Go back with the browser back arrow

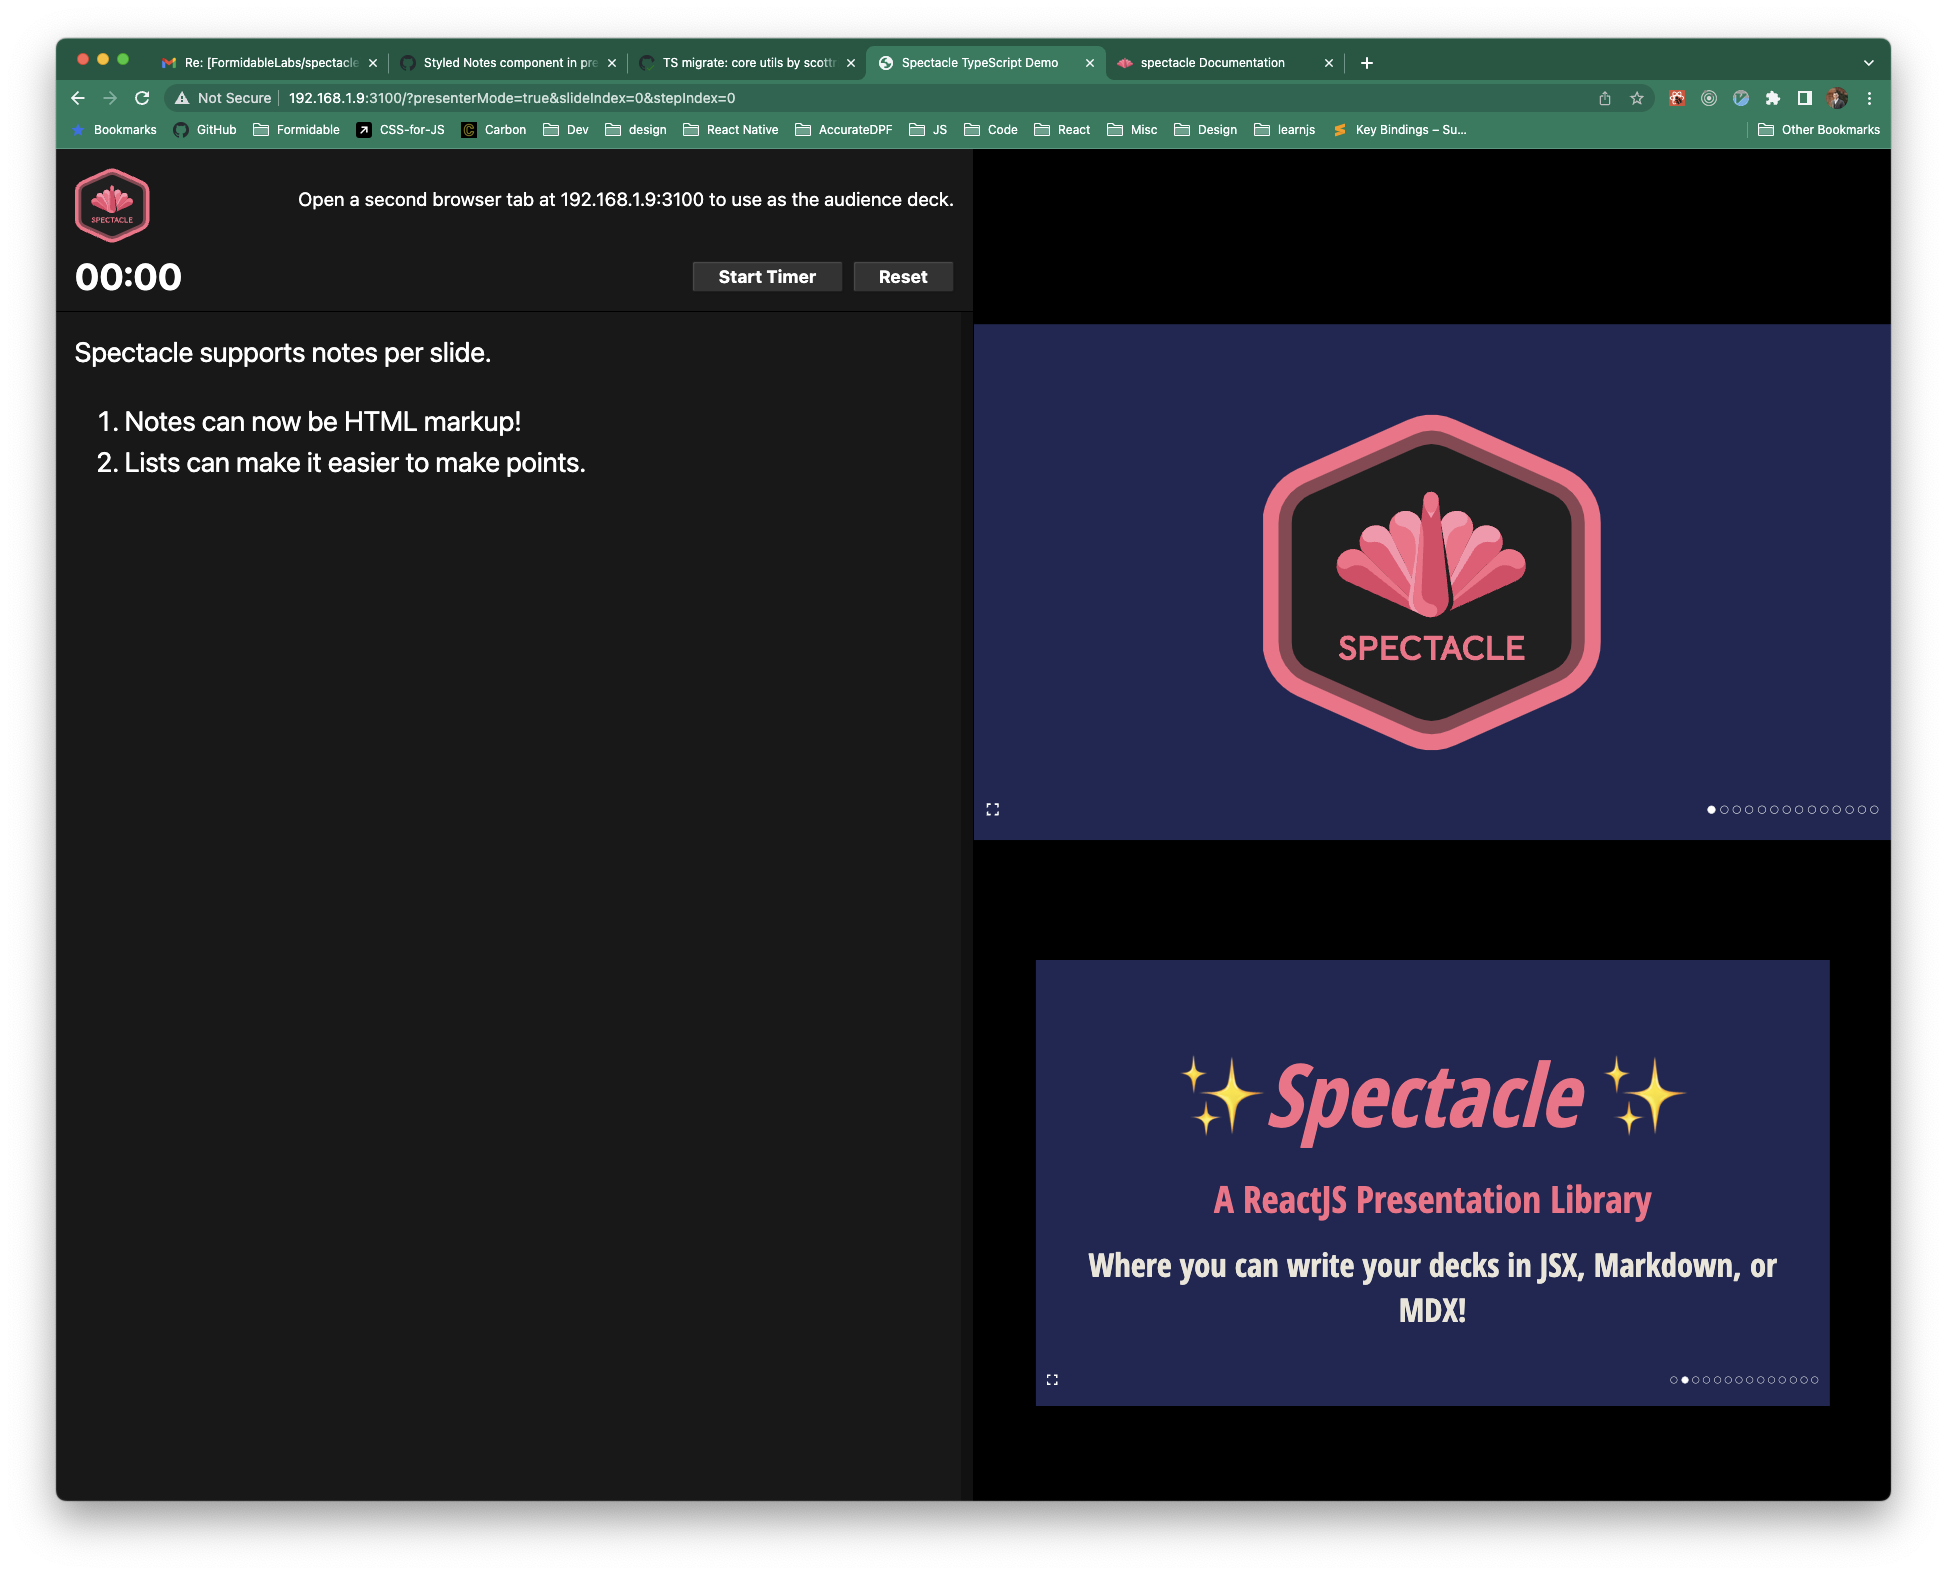click(78, 98)
